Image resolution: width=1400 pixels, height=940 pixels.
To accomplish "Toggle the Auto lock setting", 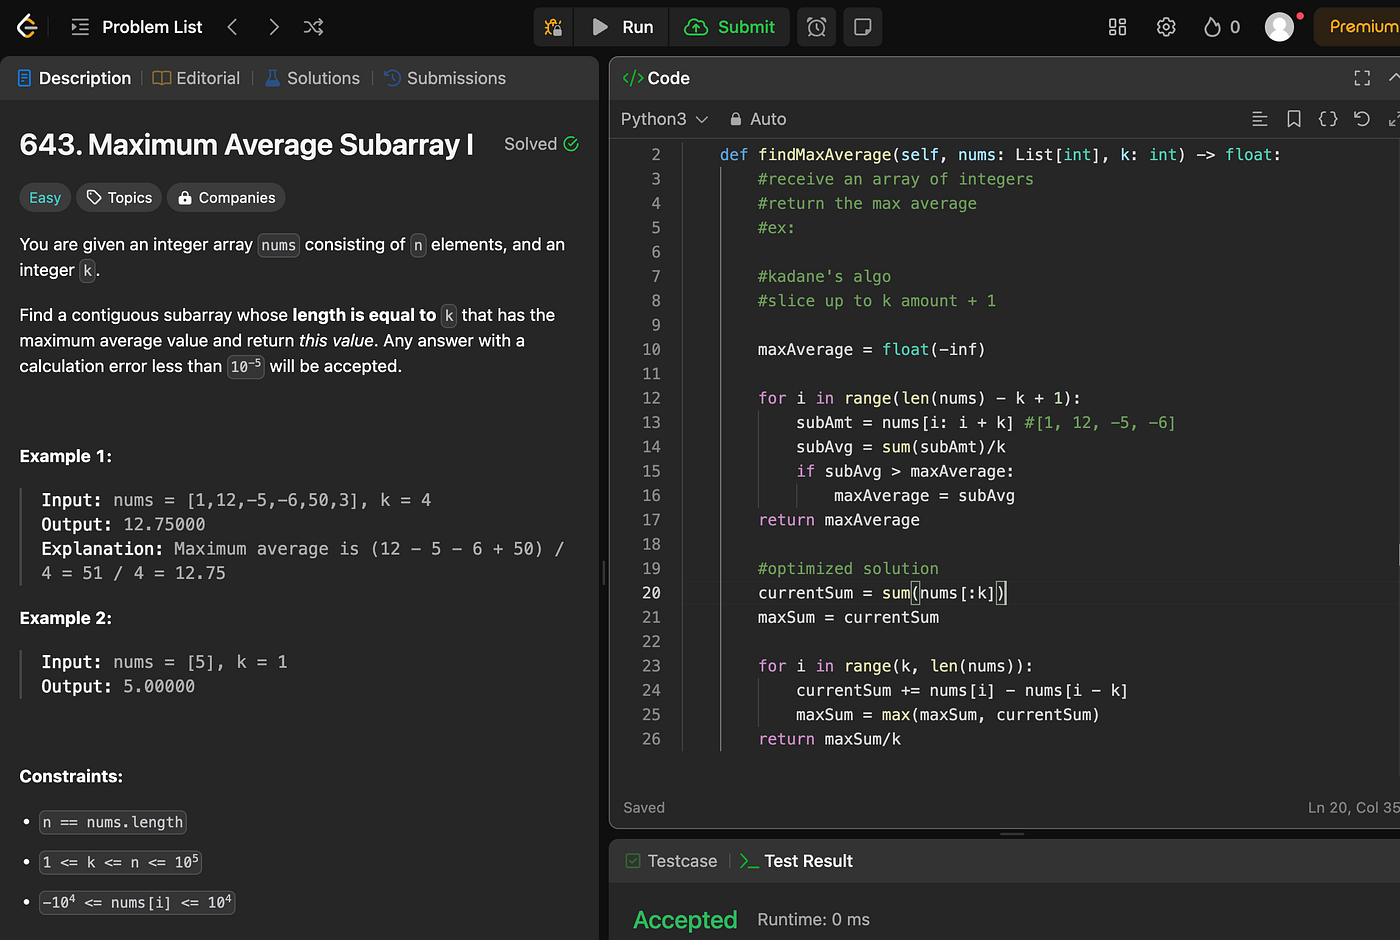I will point(758,119).
